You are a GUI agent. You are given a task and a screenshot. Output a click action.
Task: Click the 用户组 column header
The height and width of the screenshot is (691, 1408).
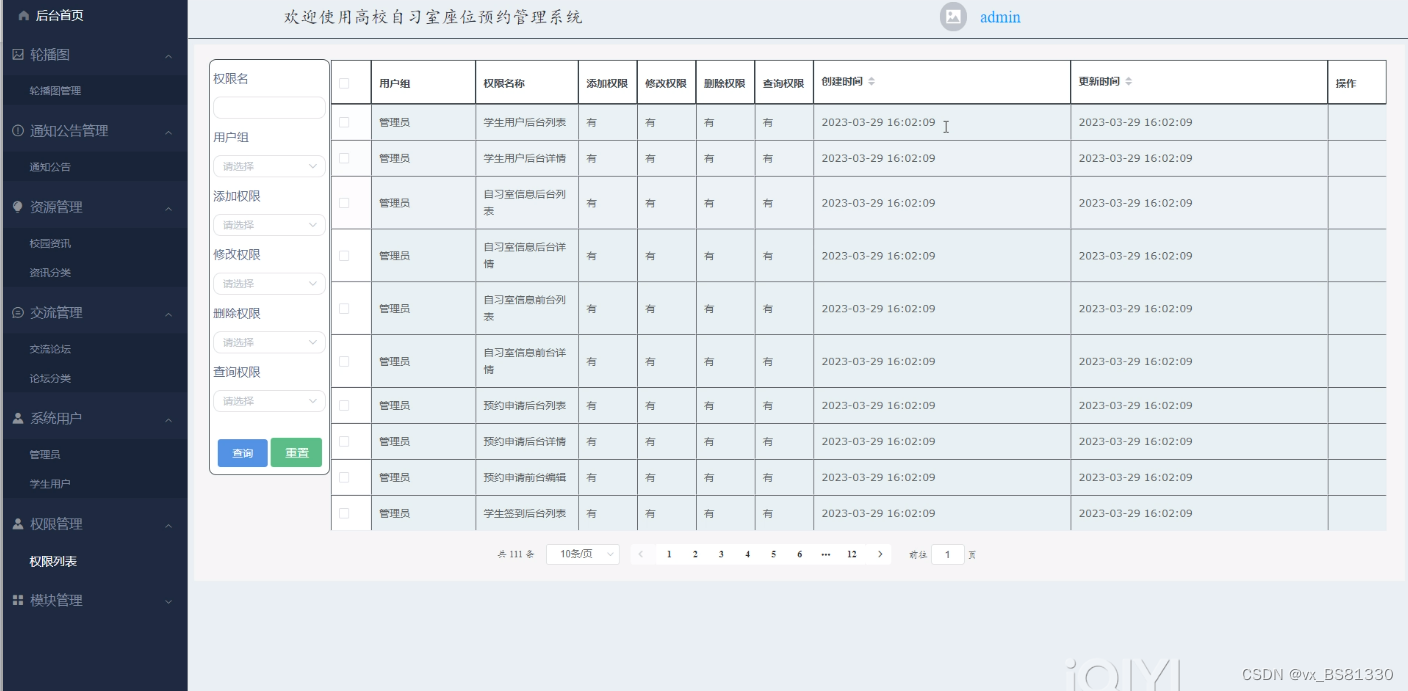tap(422, 83)
